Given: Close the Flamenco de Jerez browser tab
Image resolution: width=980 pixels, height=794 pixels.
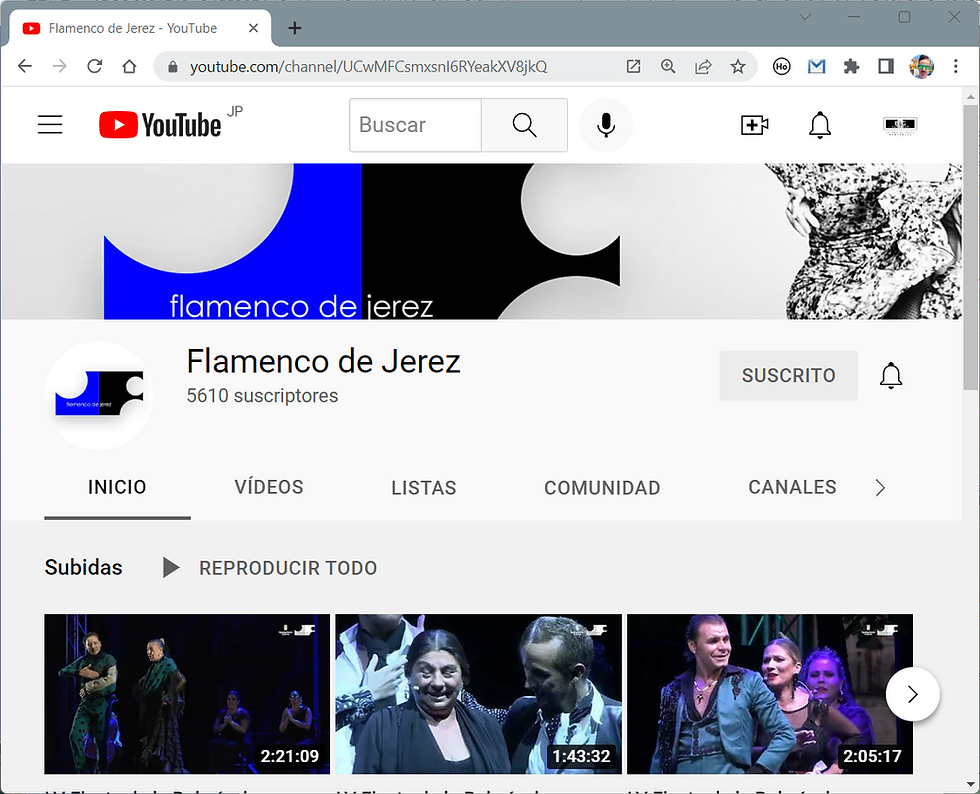Looking at the screenshot, I should tap(253, 28).
